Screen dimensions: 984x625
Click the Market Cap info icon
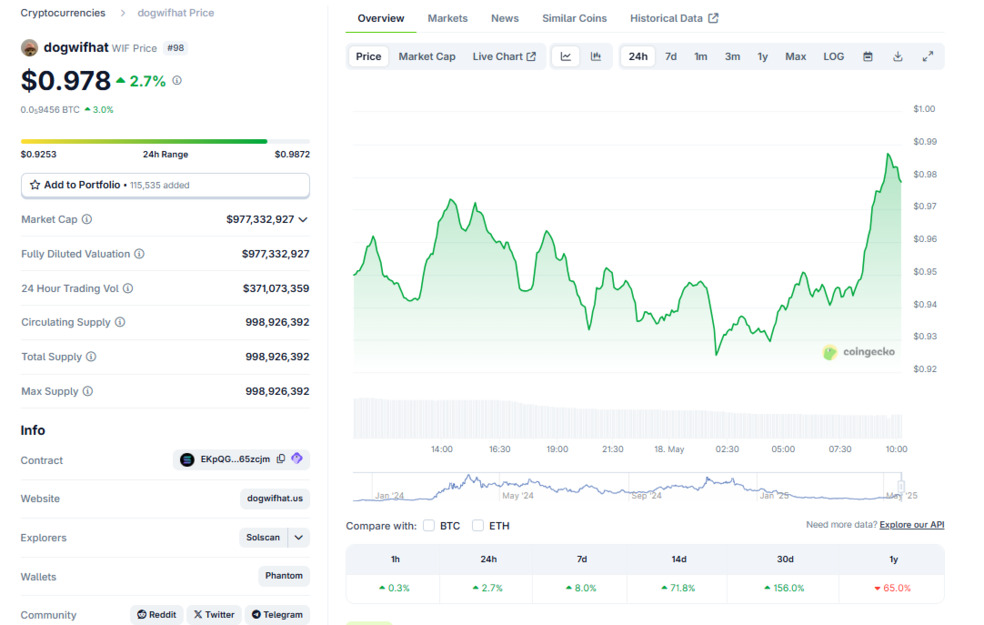pyautogui.click(x=87, y=219)
